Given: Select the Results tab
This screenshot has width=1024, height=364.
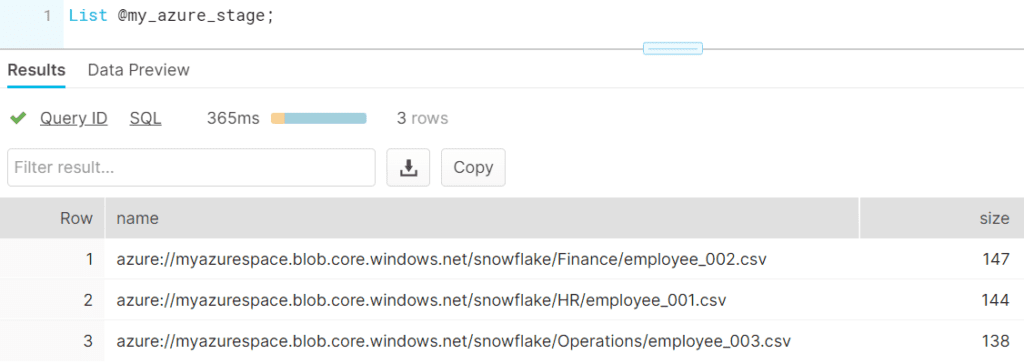Looking at the screenshot, I should [37, 70].
